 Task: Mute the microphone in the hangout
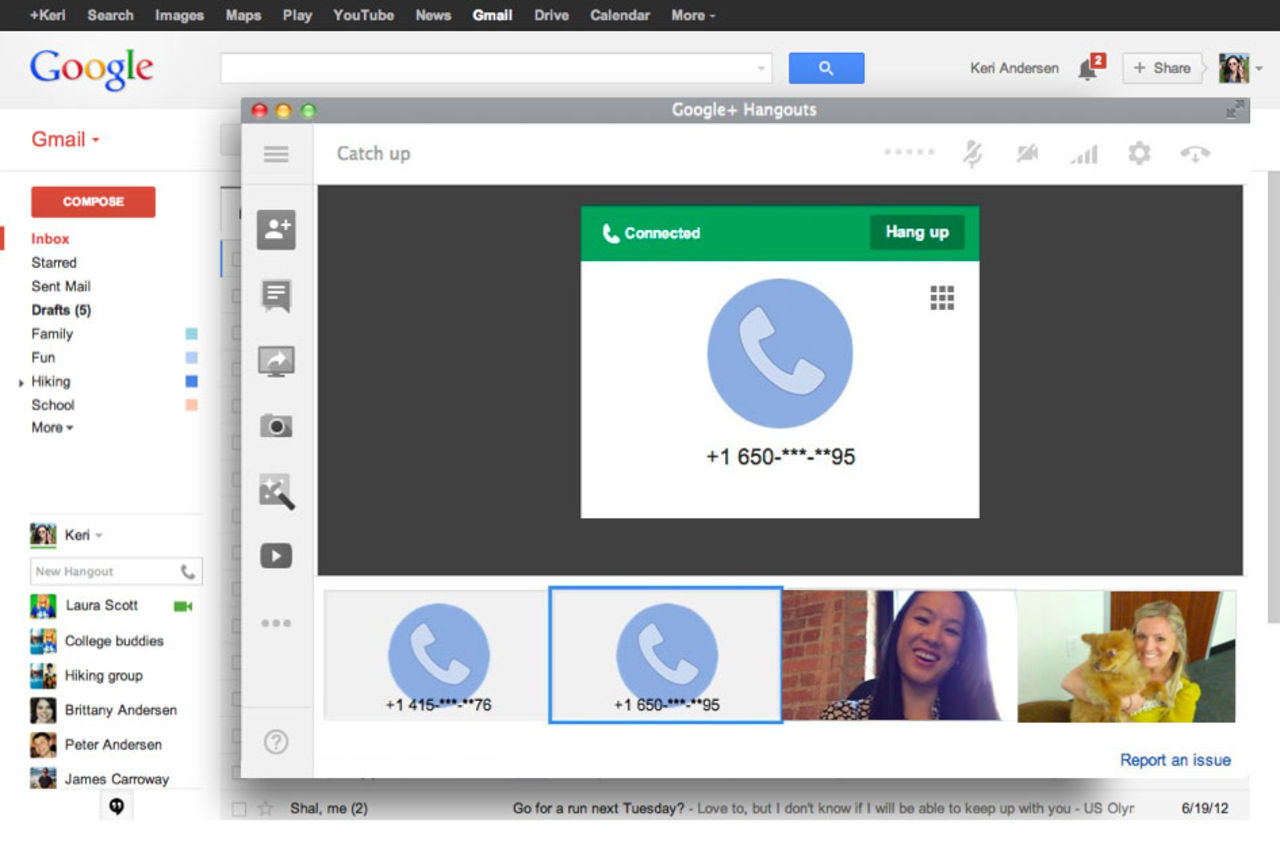pos(973,153)
